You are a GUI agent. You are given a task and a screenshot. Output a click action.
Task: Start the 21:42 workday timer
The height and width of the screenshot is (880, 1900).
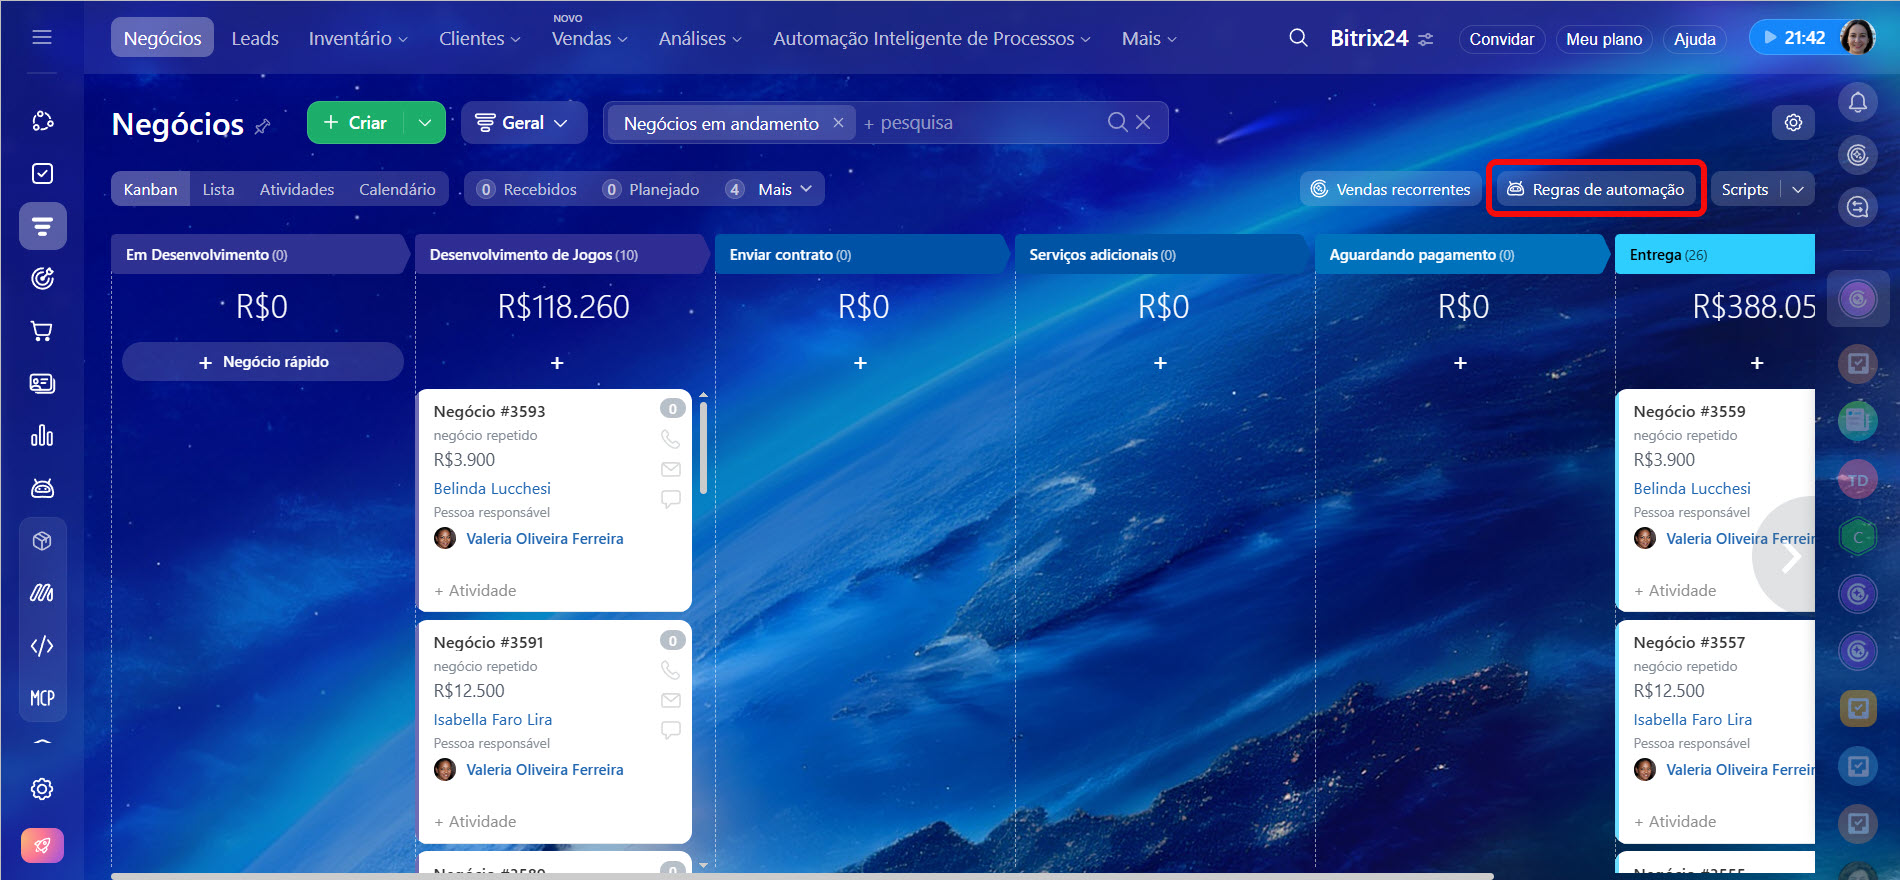point(1795,38)
